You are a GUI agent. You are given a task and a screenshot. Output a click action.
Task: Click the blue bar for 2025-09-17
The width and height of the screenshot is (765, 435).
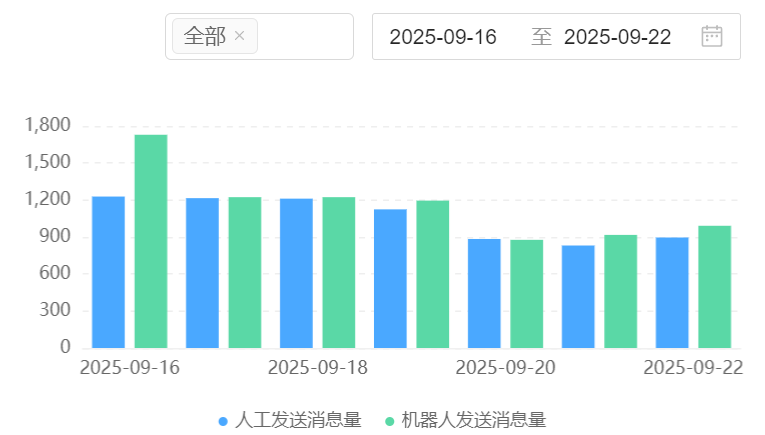coord(202,273)
